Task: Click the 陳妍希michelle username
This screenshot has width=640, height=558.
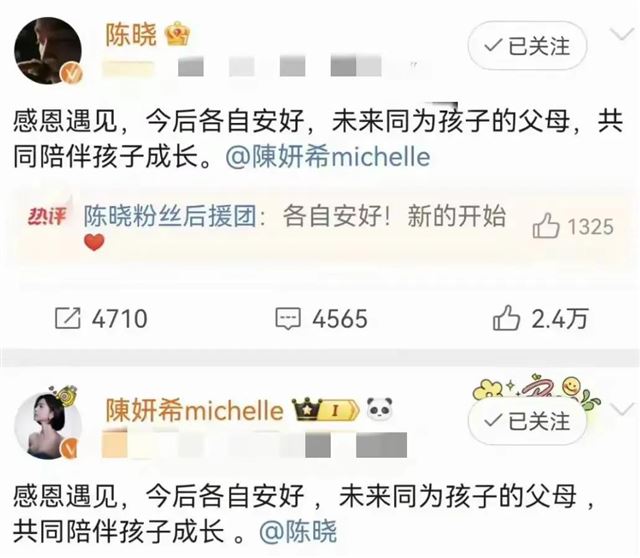Action: pyautogui.click(x=194, y=410)
